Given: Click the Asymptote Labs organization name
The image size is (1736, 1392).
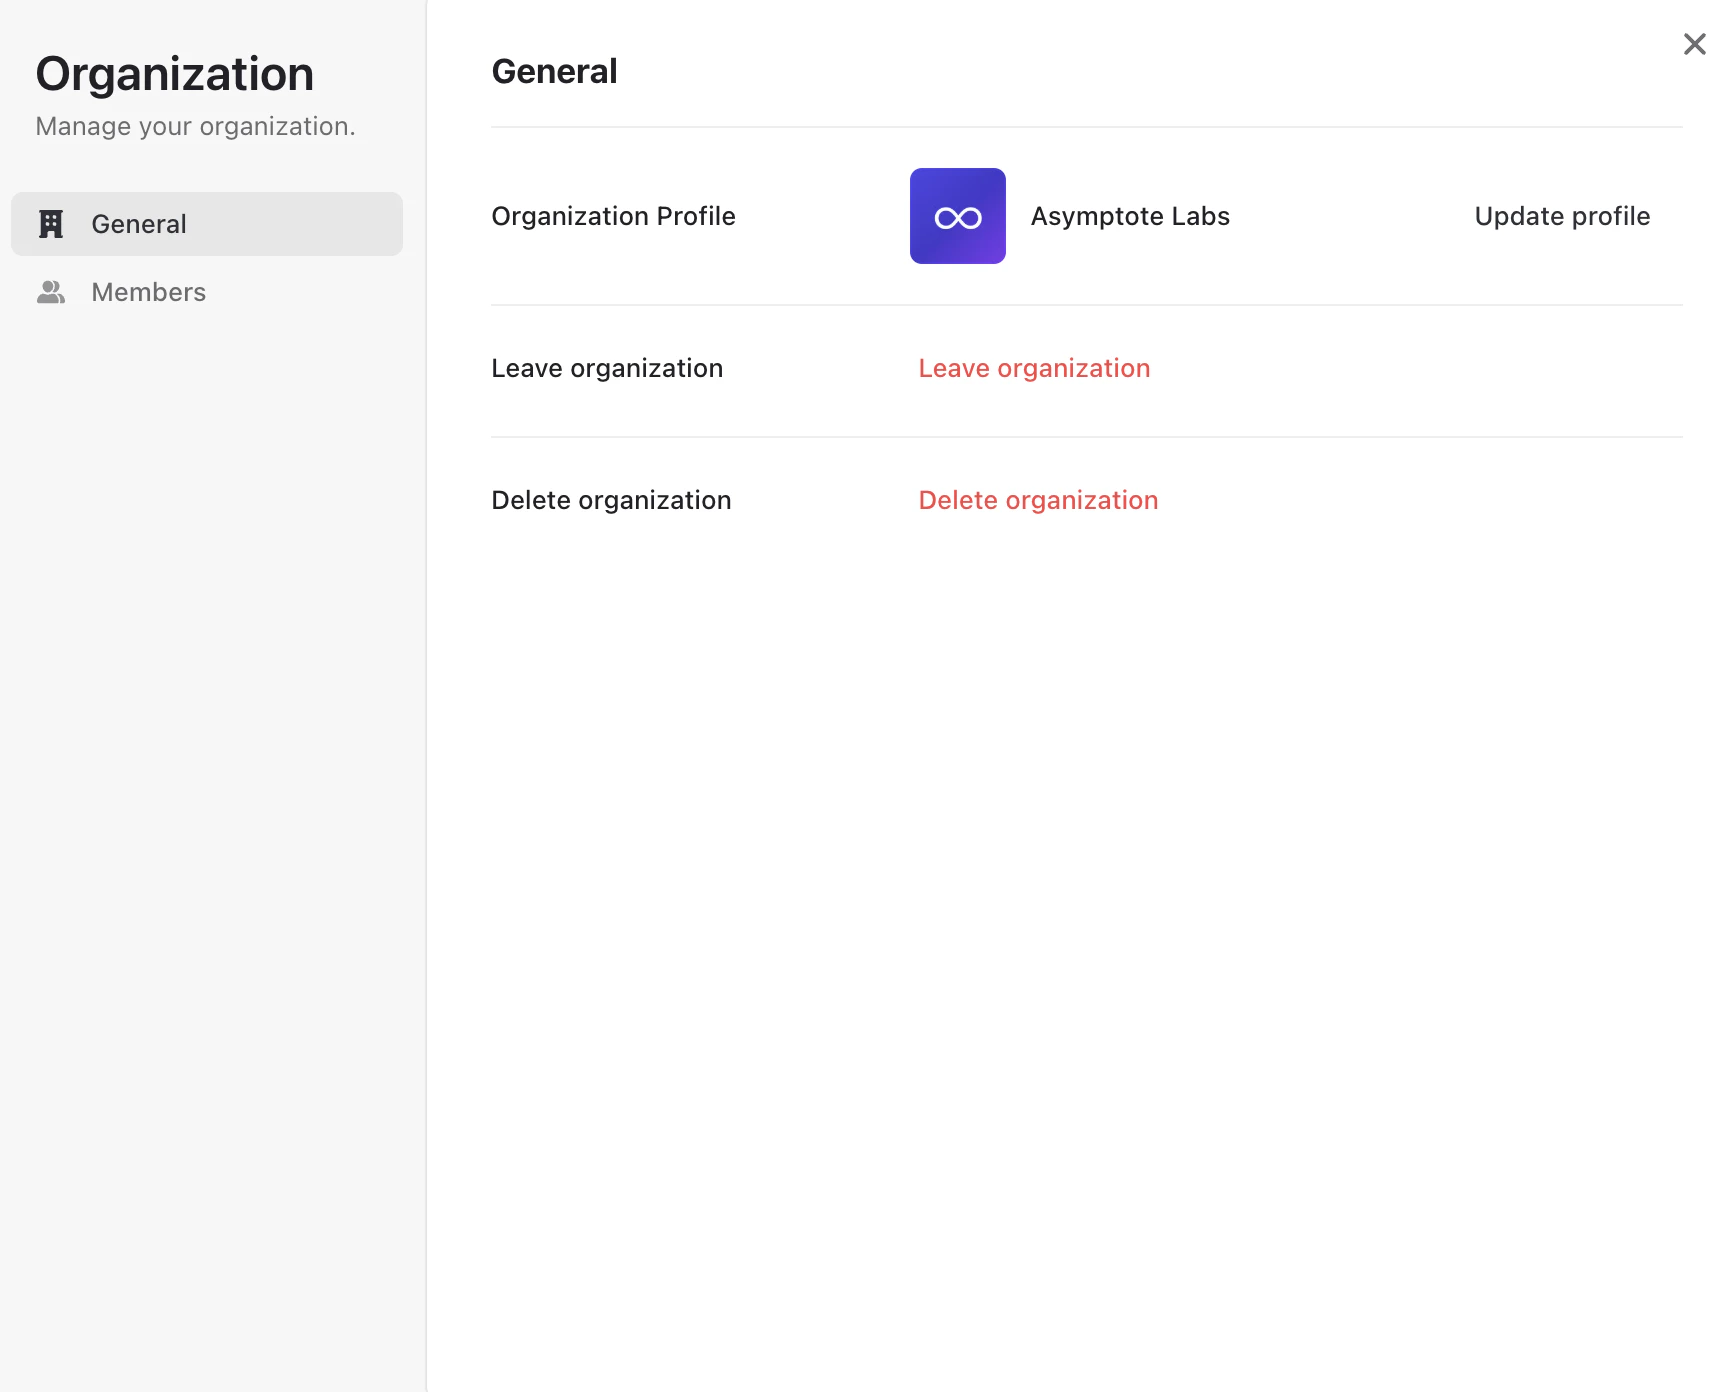Looking at the screenshot, I should pyautogui.click(x=1130, y=216).
